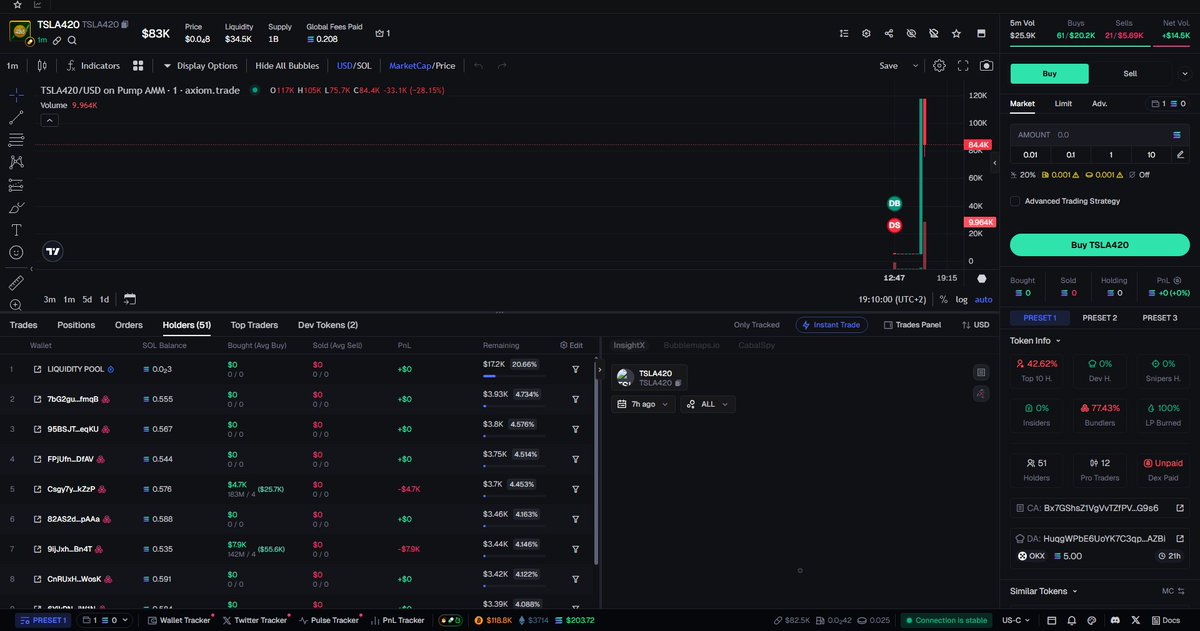Screen dimensions: 1200x631
Task: Toggle fullscreen chart mode
Action: click(963, 66)
